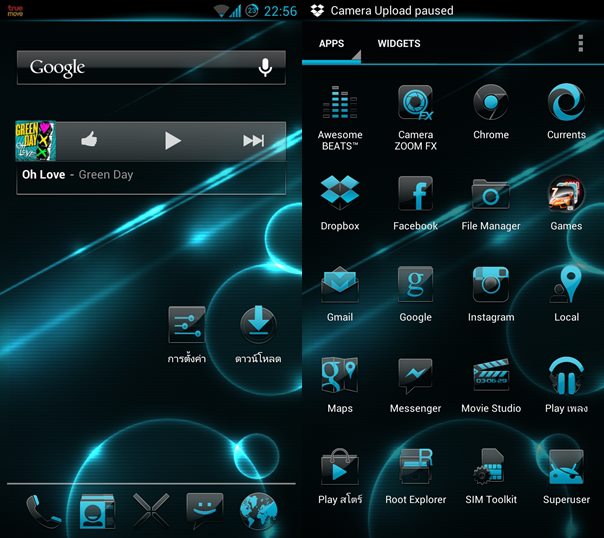
Task: Tap the Google search bar
Action: click(x=151, y=67)
